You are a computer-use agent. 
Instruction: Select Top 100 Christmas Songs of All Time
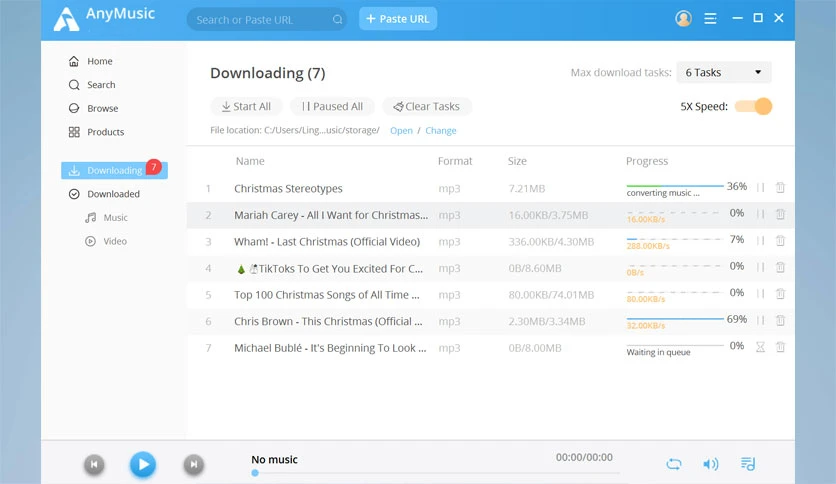[x=327, y=295]
